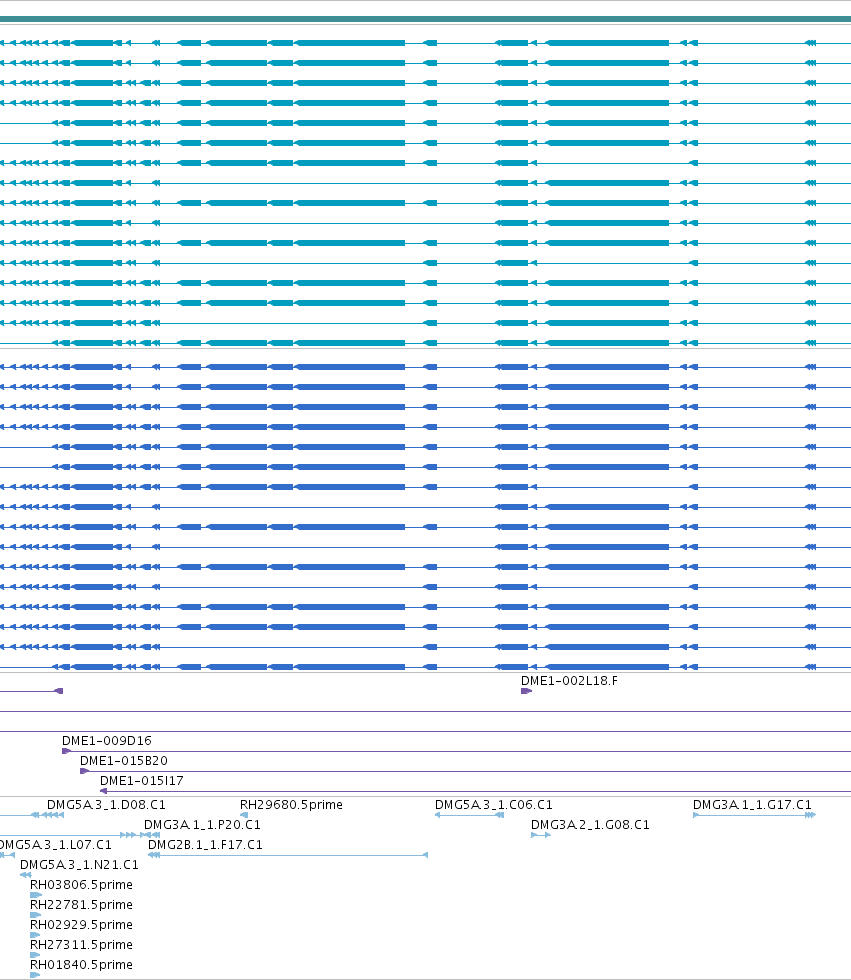Select the DMG5A3_1.N21.C1 label

coord(79,864)
